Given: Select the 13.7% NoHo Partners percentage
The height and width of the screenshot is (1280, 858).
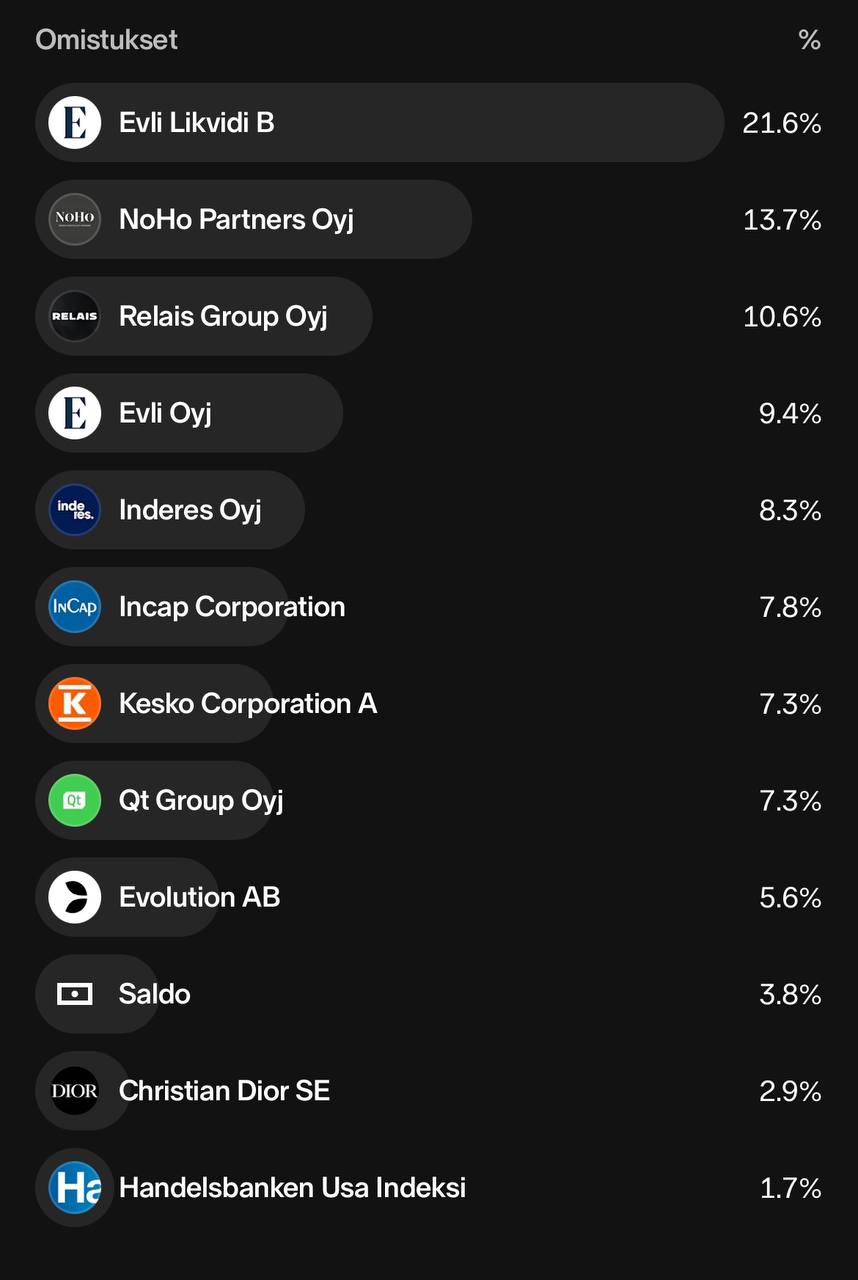Looking at the screenshot, I should tap(782, 220).
